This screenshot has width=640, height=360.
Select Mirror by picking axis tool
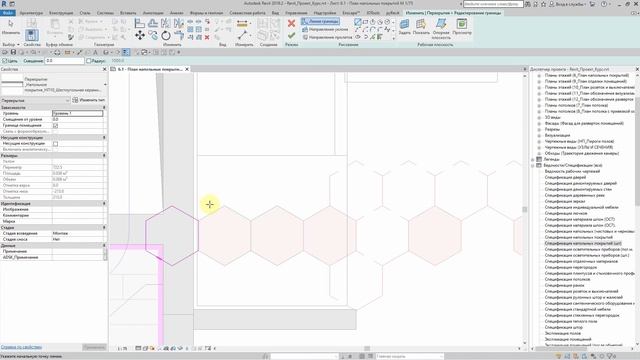tap(166, 23)
